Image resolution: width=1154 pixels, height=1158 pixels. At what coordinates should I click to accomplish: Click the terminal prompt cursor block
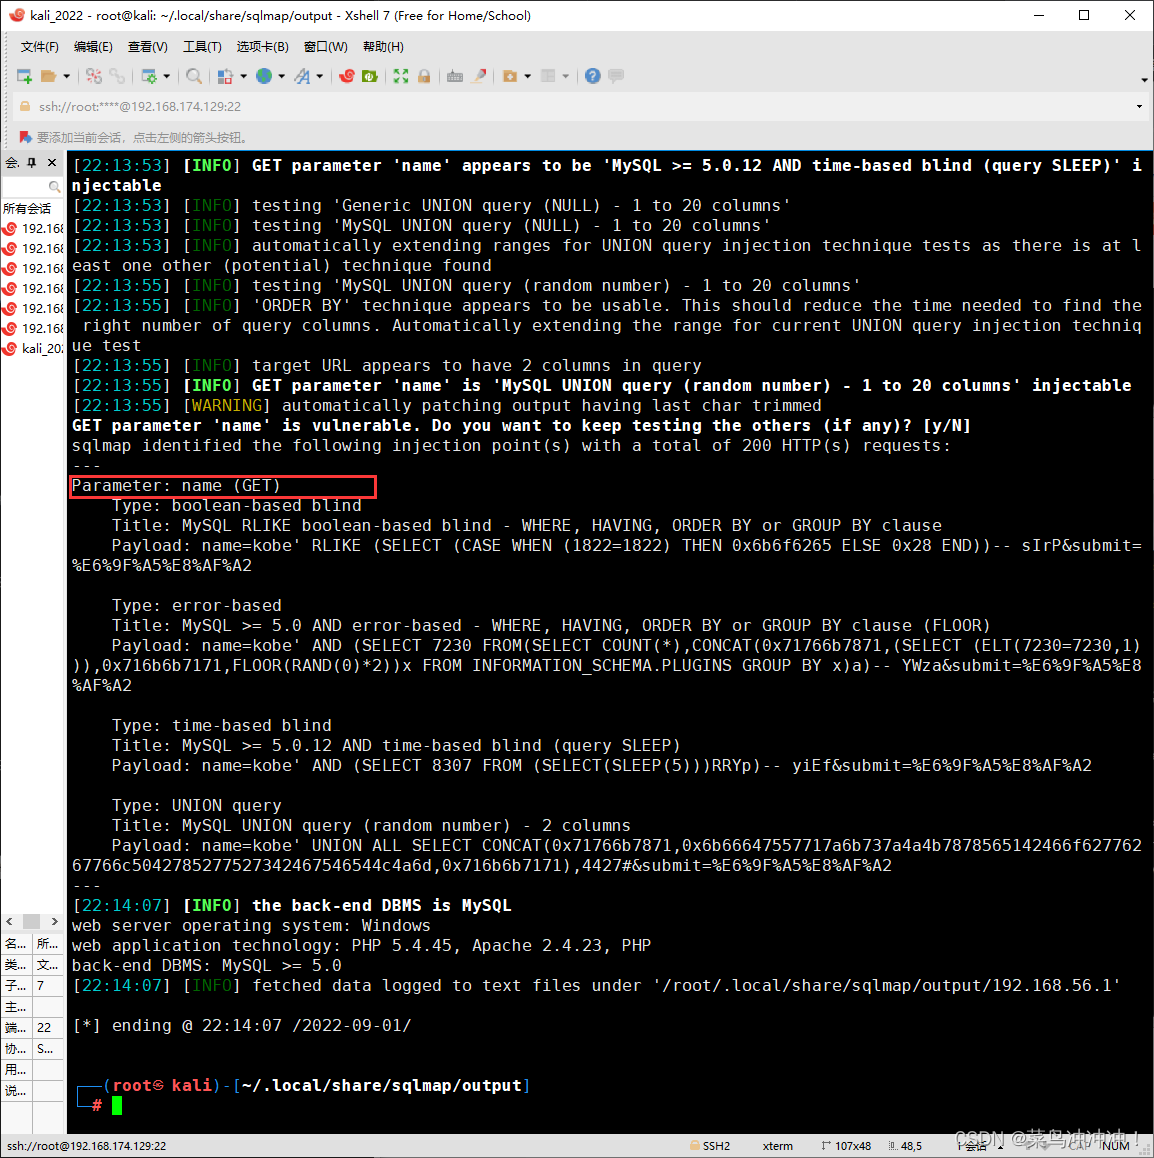tap(117, 1106)
